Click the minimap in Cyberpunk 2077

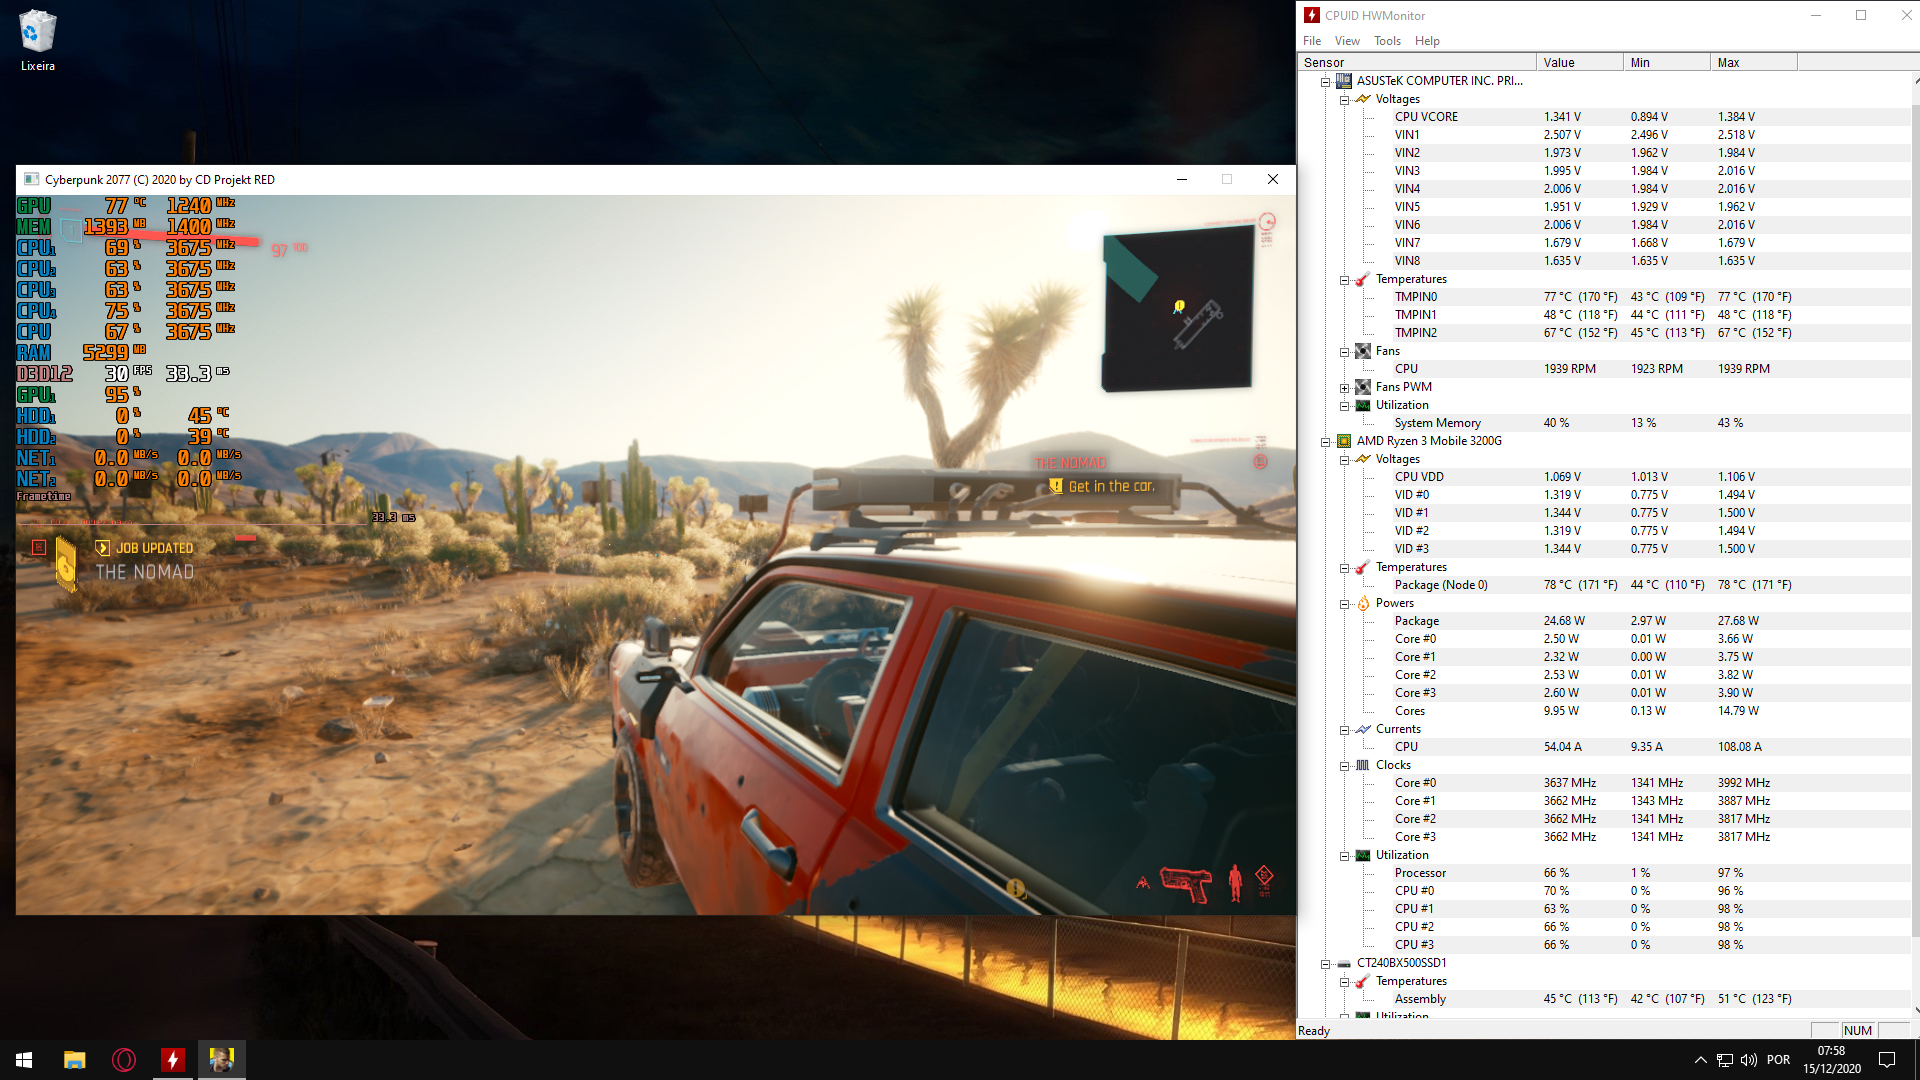tap(1178, 309)
